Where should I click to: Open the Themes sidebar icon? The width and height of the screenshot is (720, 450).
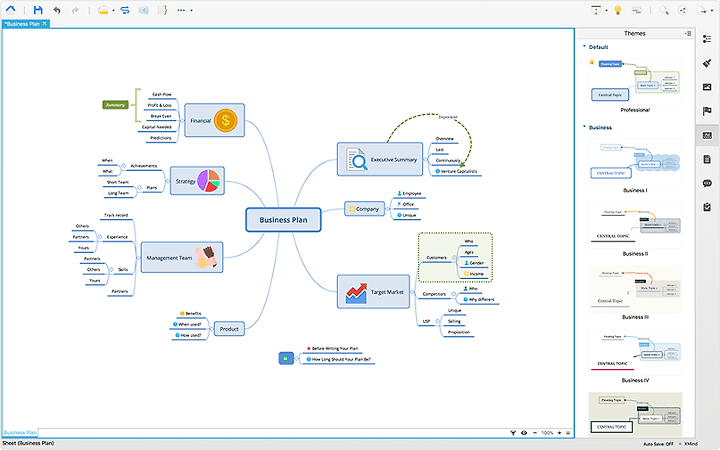click(x=707, y=135)
